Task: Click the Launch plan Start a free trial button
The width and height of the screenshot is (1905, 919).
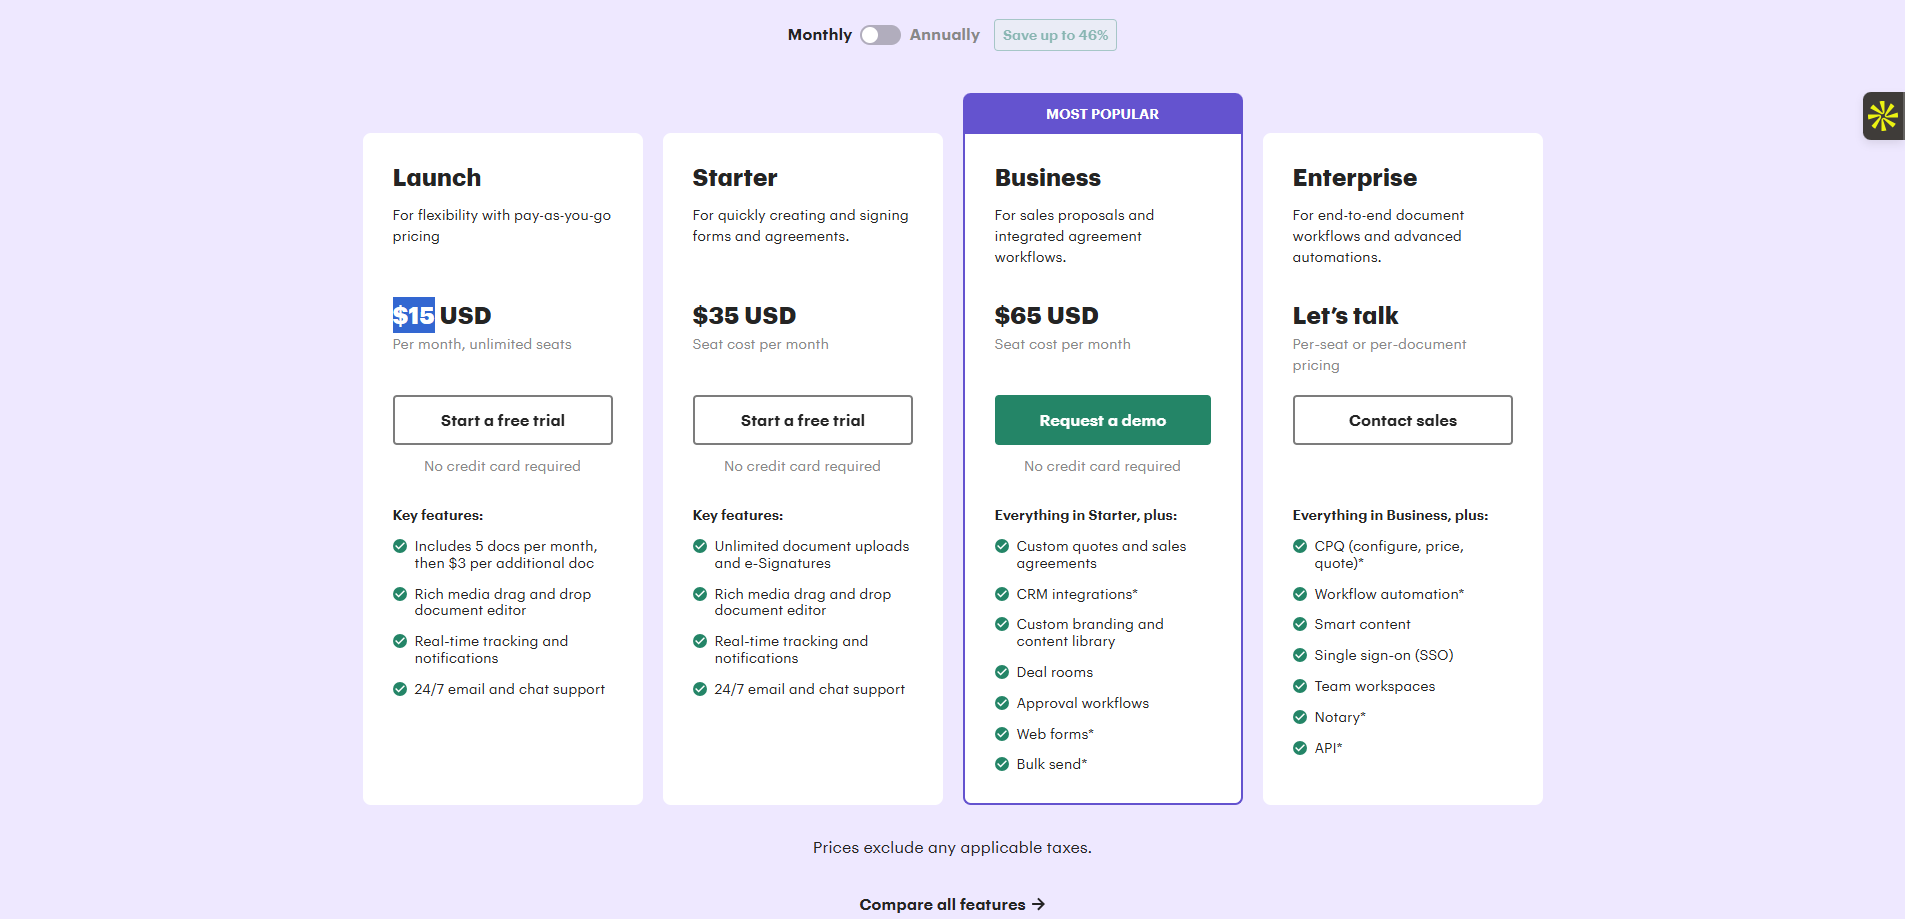Action: (502, 420)
